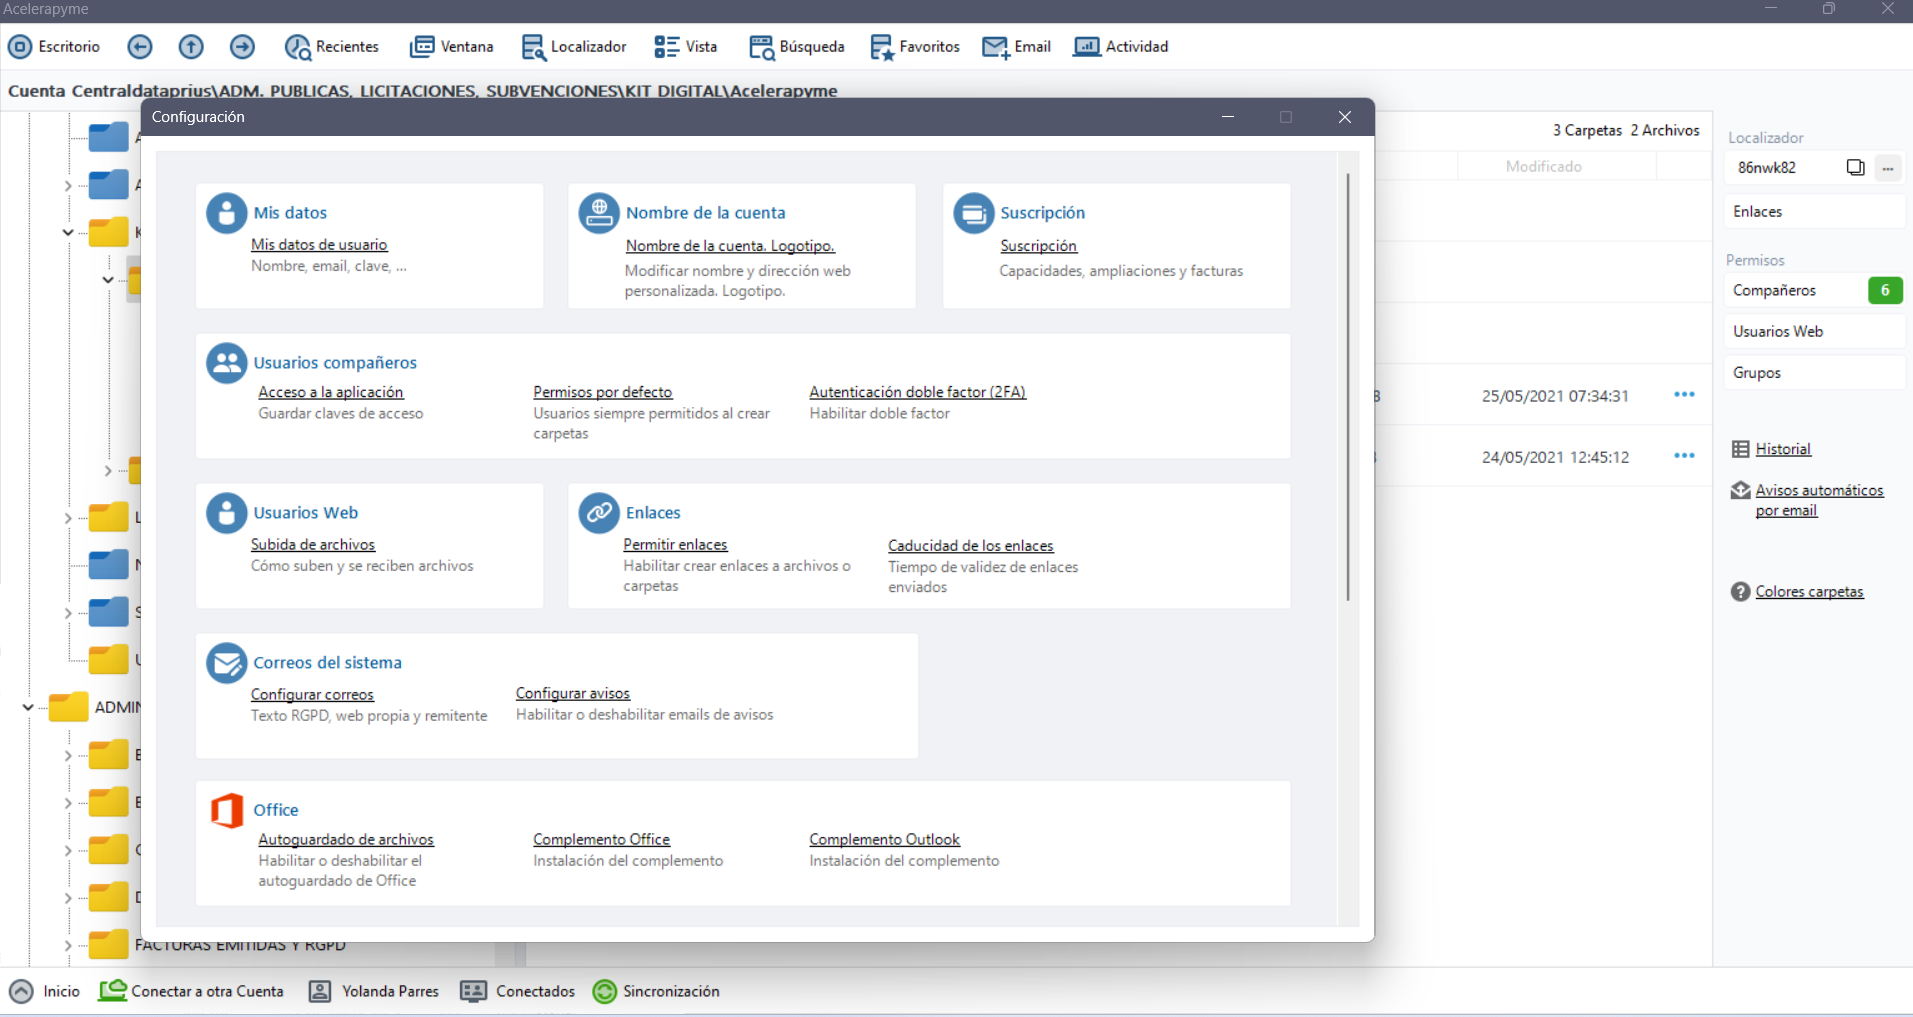
Task: Open more options for the 24/05/2021 row
Action: click(x=1684, y=456)
